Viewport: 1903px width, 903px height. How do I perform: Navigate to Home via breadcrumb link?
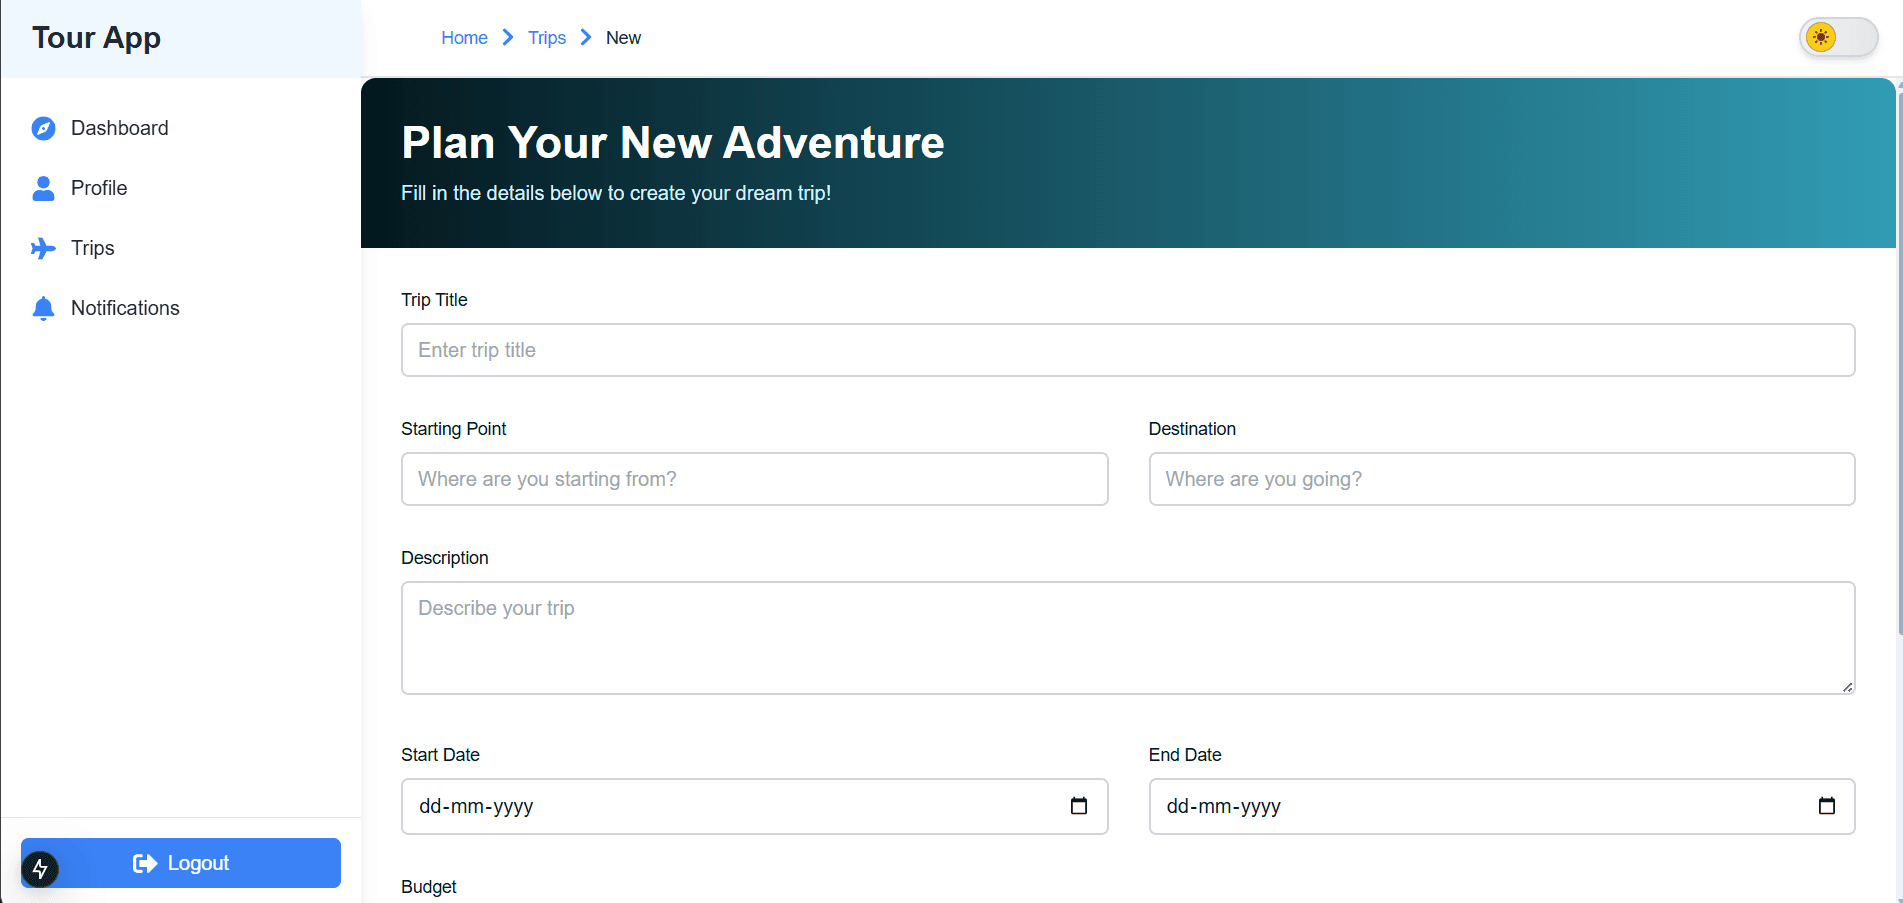[x=464, y=37]
